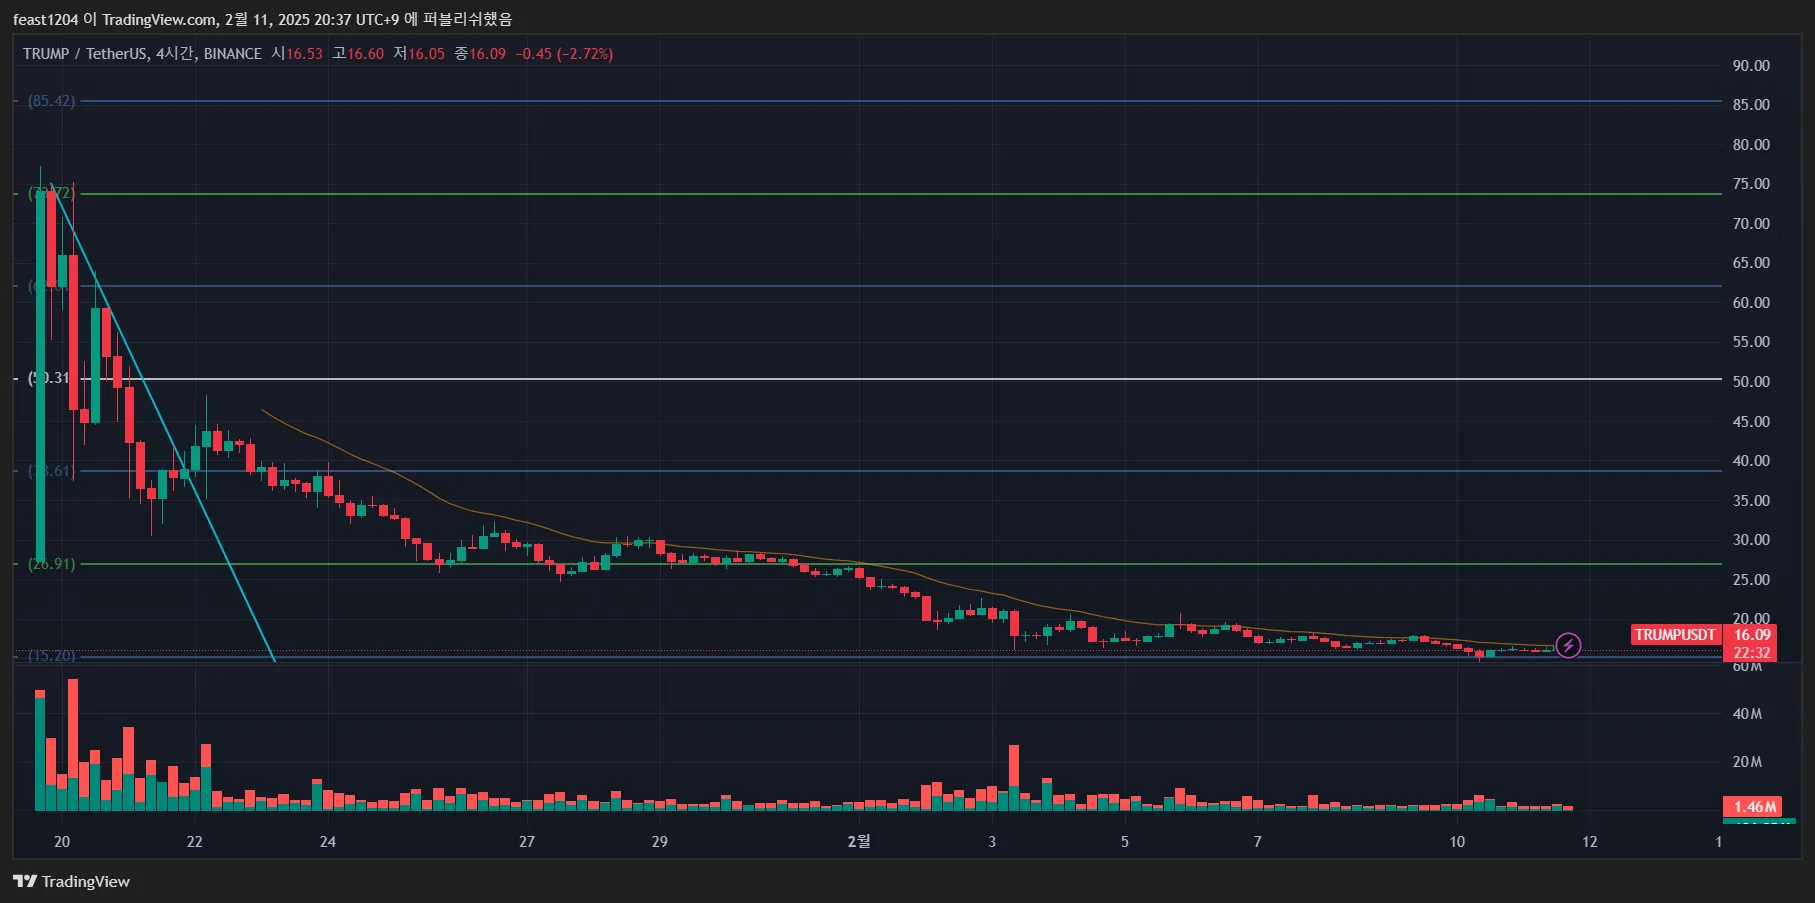This screenshot has height=903, width=1815.
Task: Click the TradingView.com text in the header line
Action: click(159, 19)
